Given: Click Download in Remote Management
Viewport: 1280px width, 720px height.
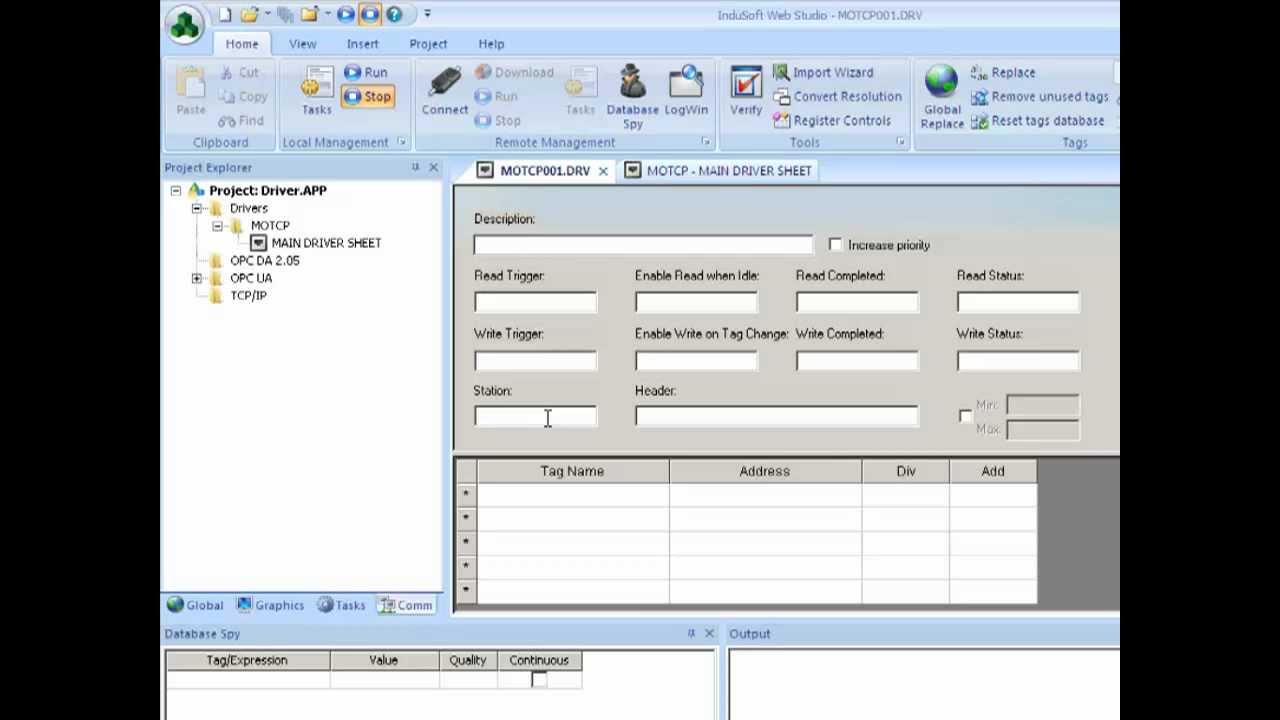Looking at the screenshot, I should (514, 72).
